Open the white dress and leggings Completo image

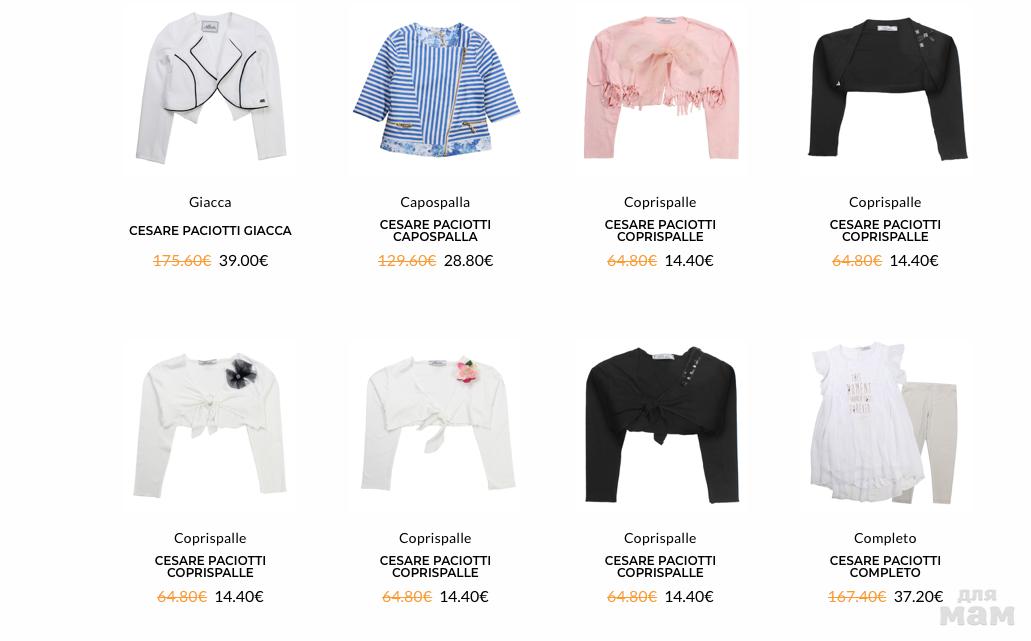[885, 424]
